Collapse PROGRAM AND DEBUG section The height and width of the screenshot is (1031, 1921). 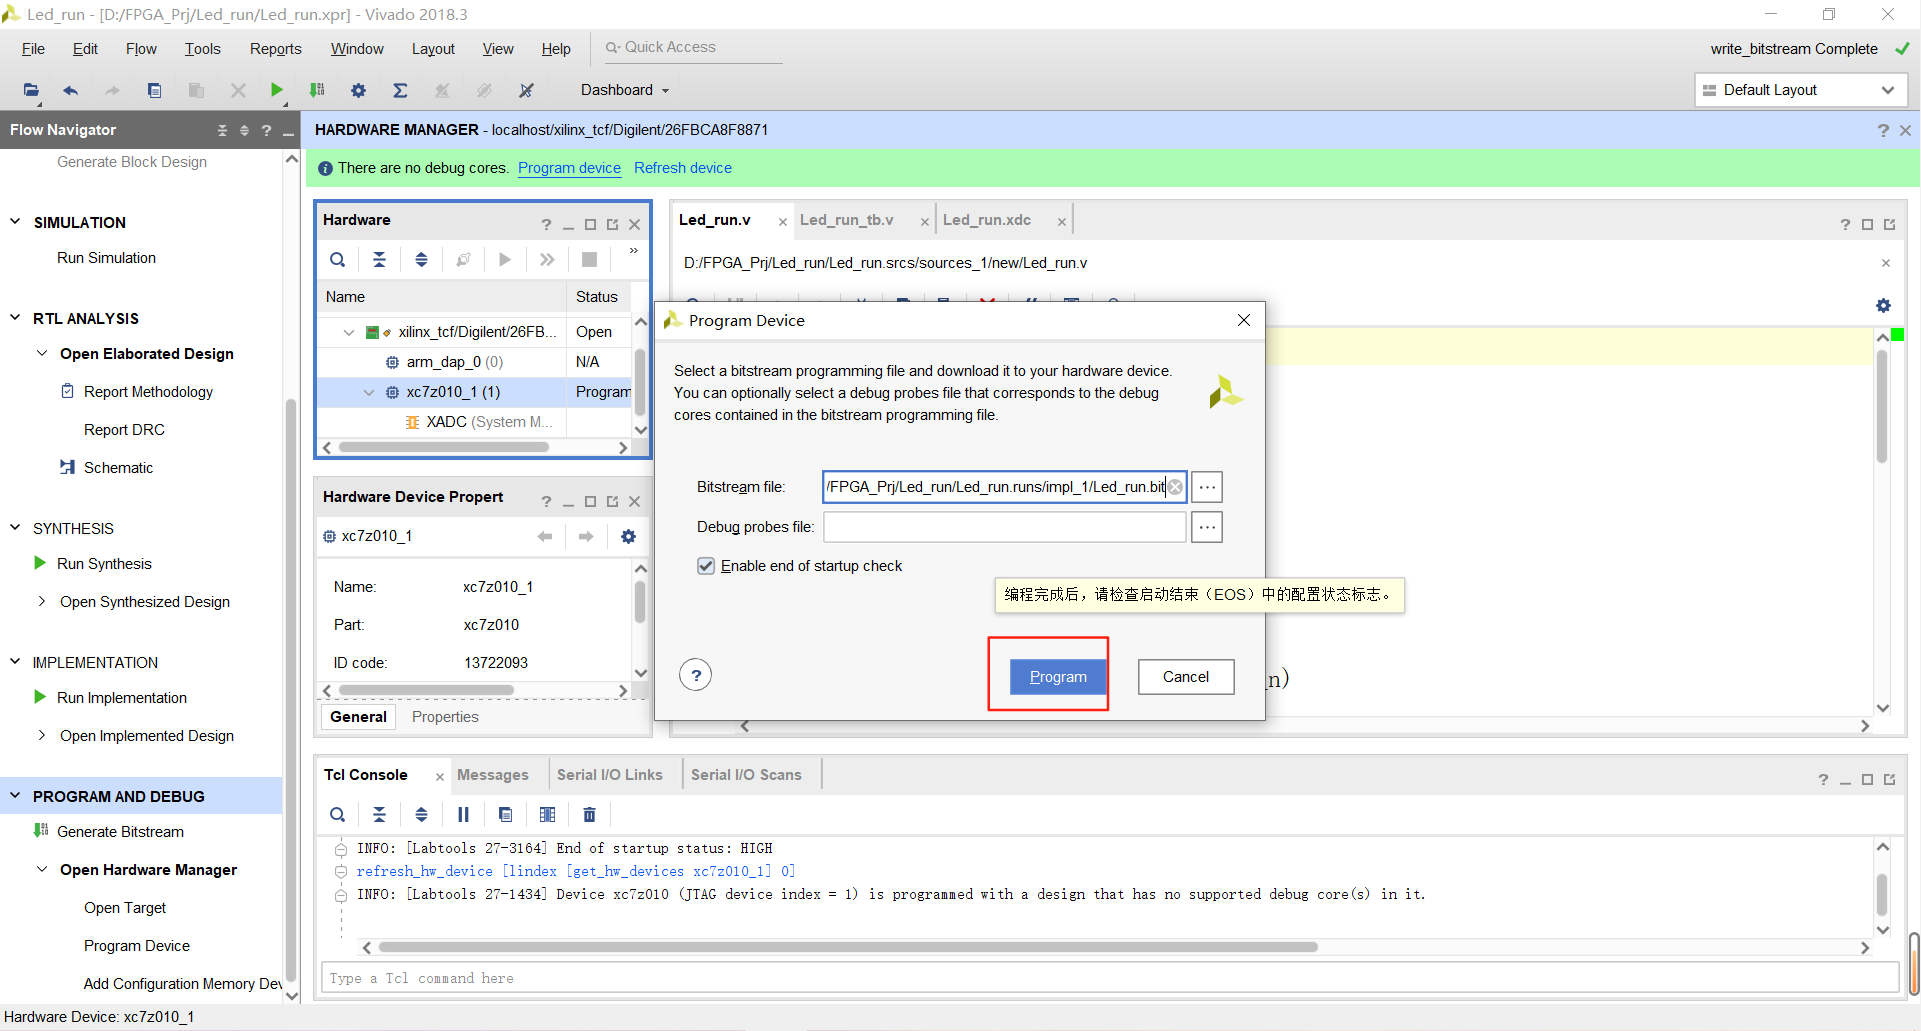(x=15, y=796)
